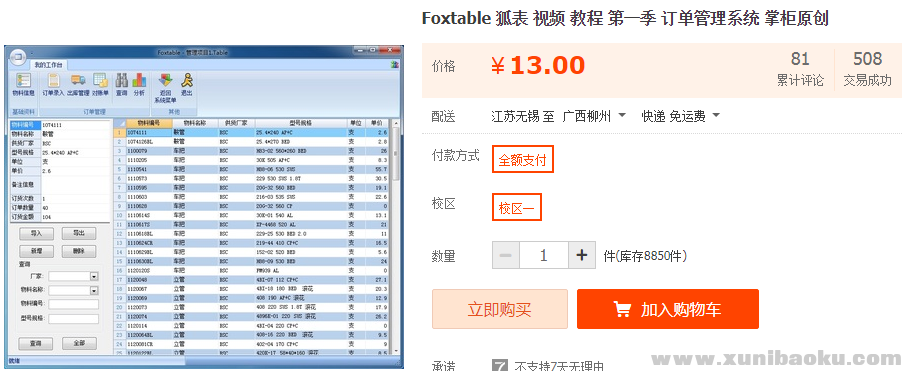Open 508 交易成功 sales link
The image size is (904, 371).
(868, 69)
